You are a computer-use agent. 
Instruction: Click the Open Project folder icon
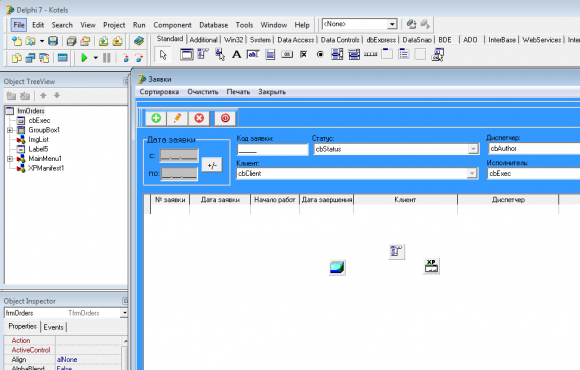[85, 41]
